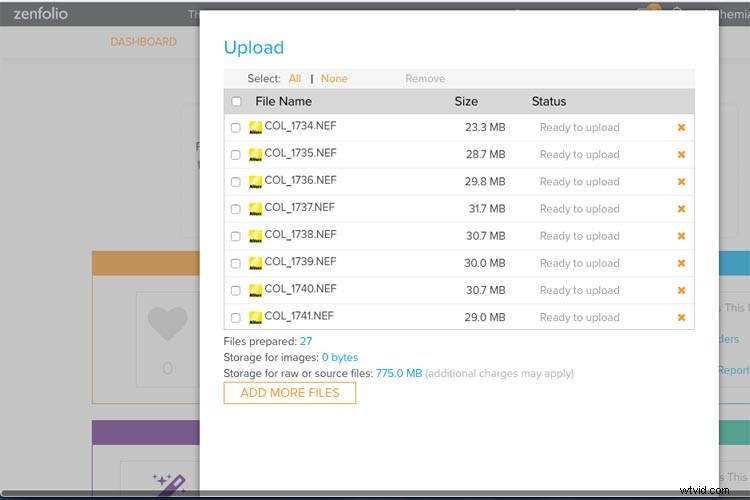Screen dimensions: 750x500
Task: Click the Nikon file icon beside COL_1739.NEF
Action: (255, 262)
